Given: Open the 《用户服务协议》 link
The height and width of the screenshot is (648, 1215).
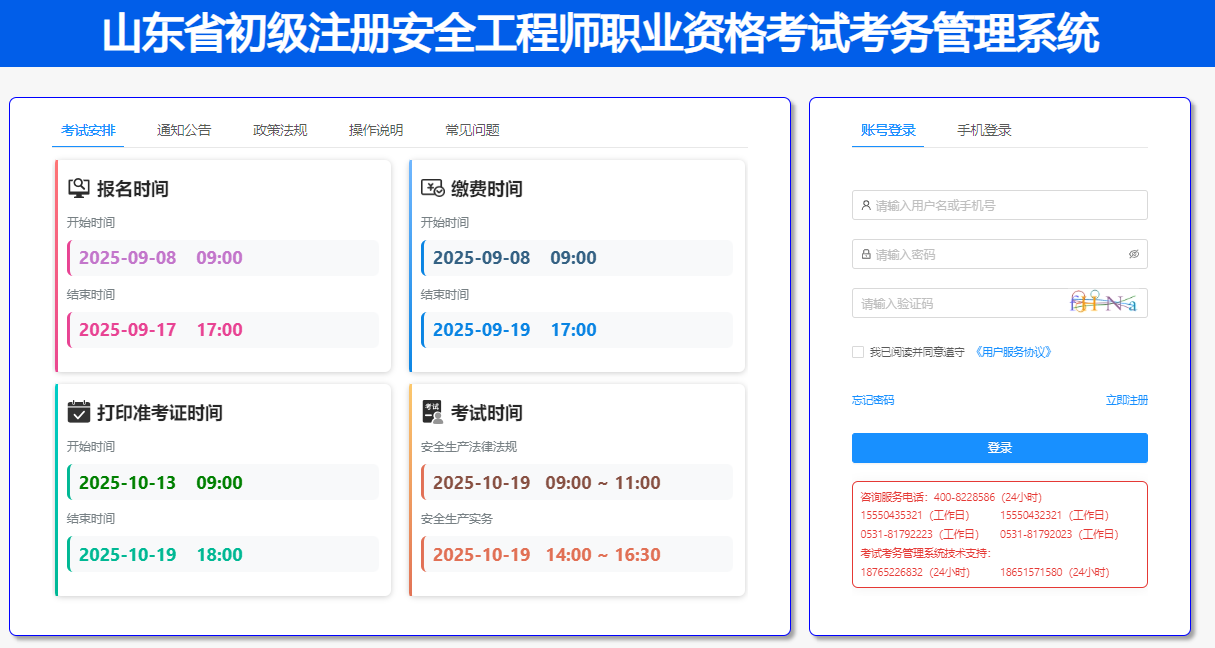Looking at the screenshot, I should (1013, 352).
